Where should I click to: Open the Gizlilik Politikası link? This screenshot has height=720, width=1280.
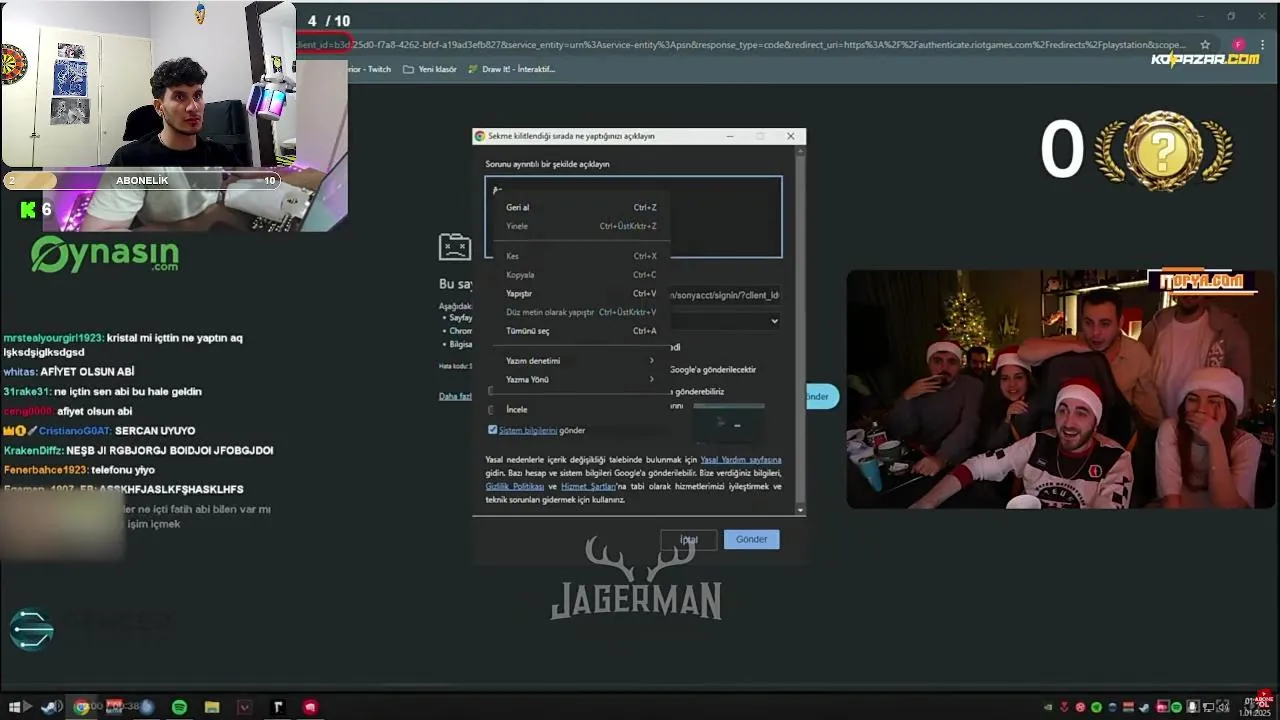[515, 486]
